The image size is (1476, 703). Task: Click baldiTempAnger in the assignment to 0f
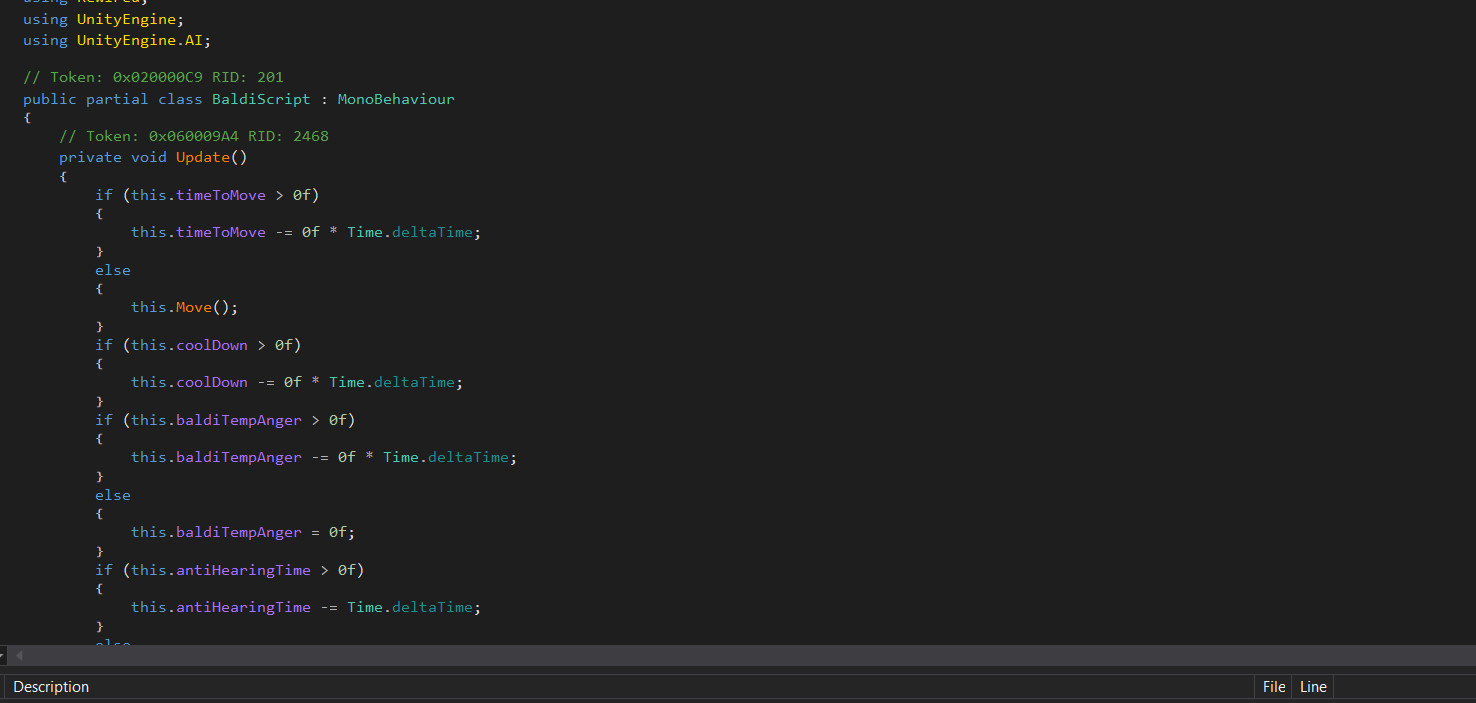pos(239,532)
